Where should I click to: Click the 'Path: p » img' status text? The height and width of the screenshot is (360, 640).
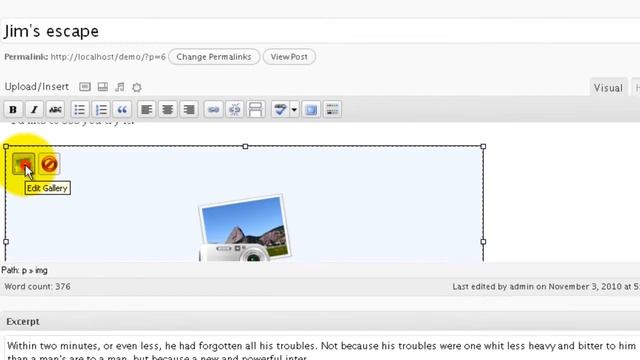(x=24, y=270)
